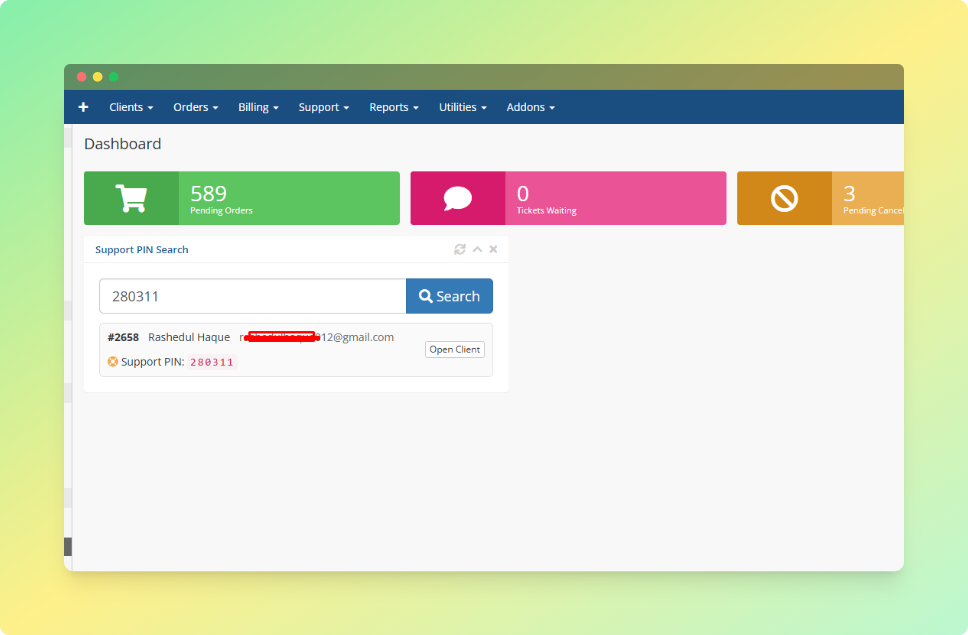Click the Search button

[x=449, y=296]
